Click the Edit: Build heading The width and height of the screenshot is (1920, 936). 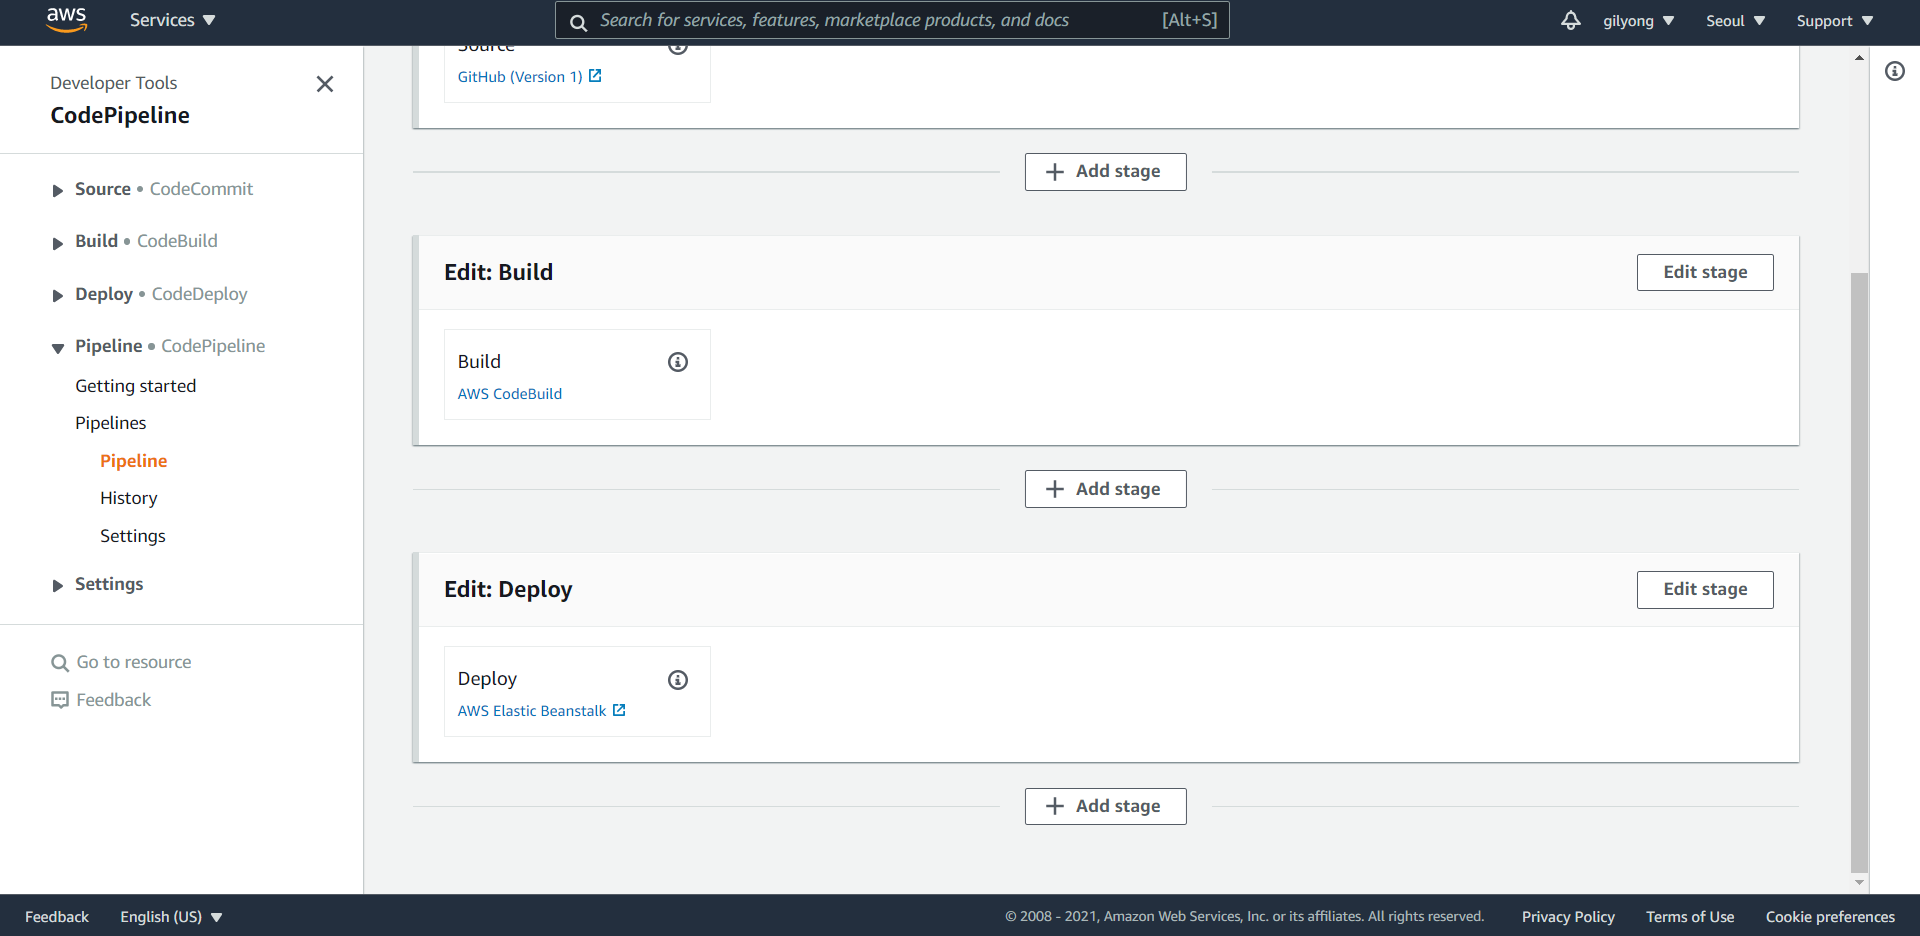click(x=498, y=272)
